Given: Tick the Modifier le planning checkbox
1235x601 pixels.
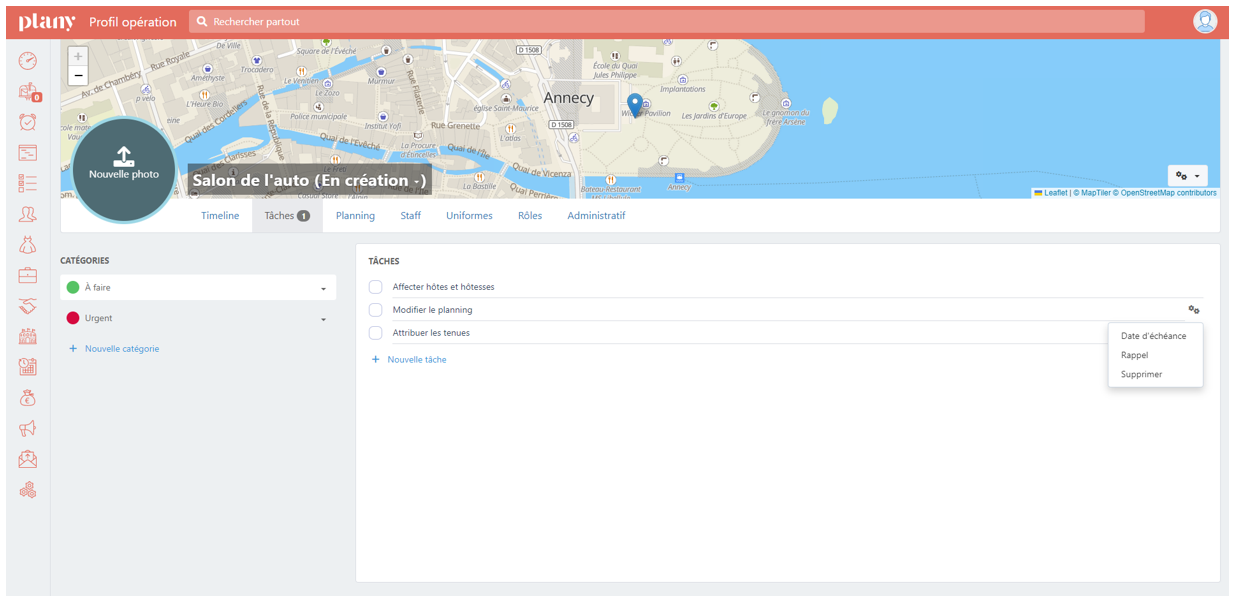Looking at the screenshot, I should [376, 310].
